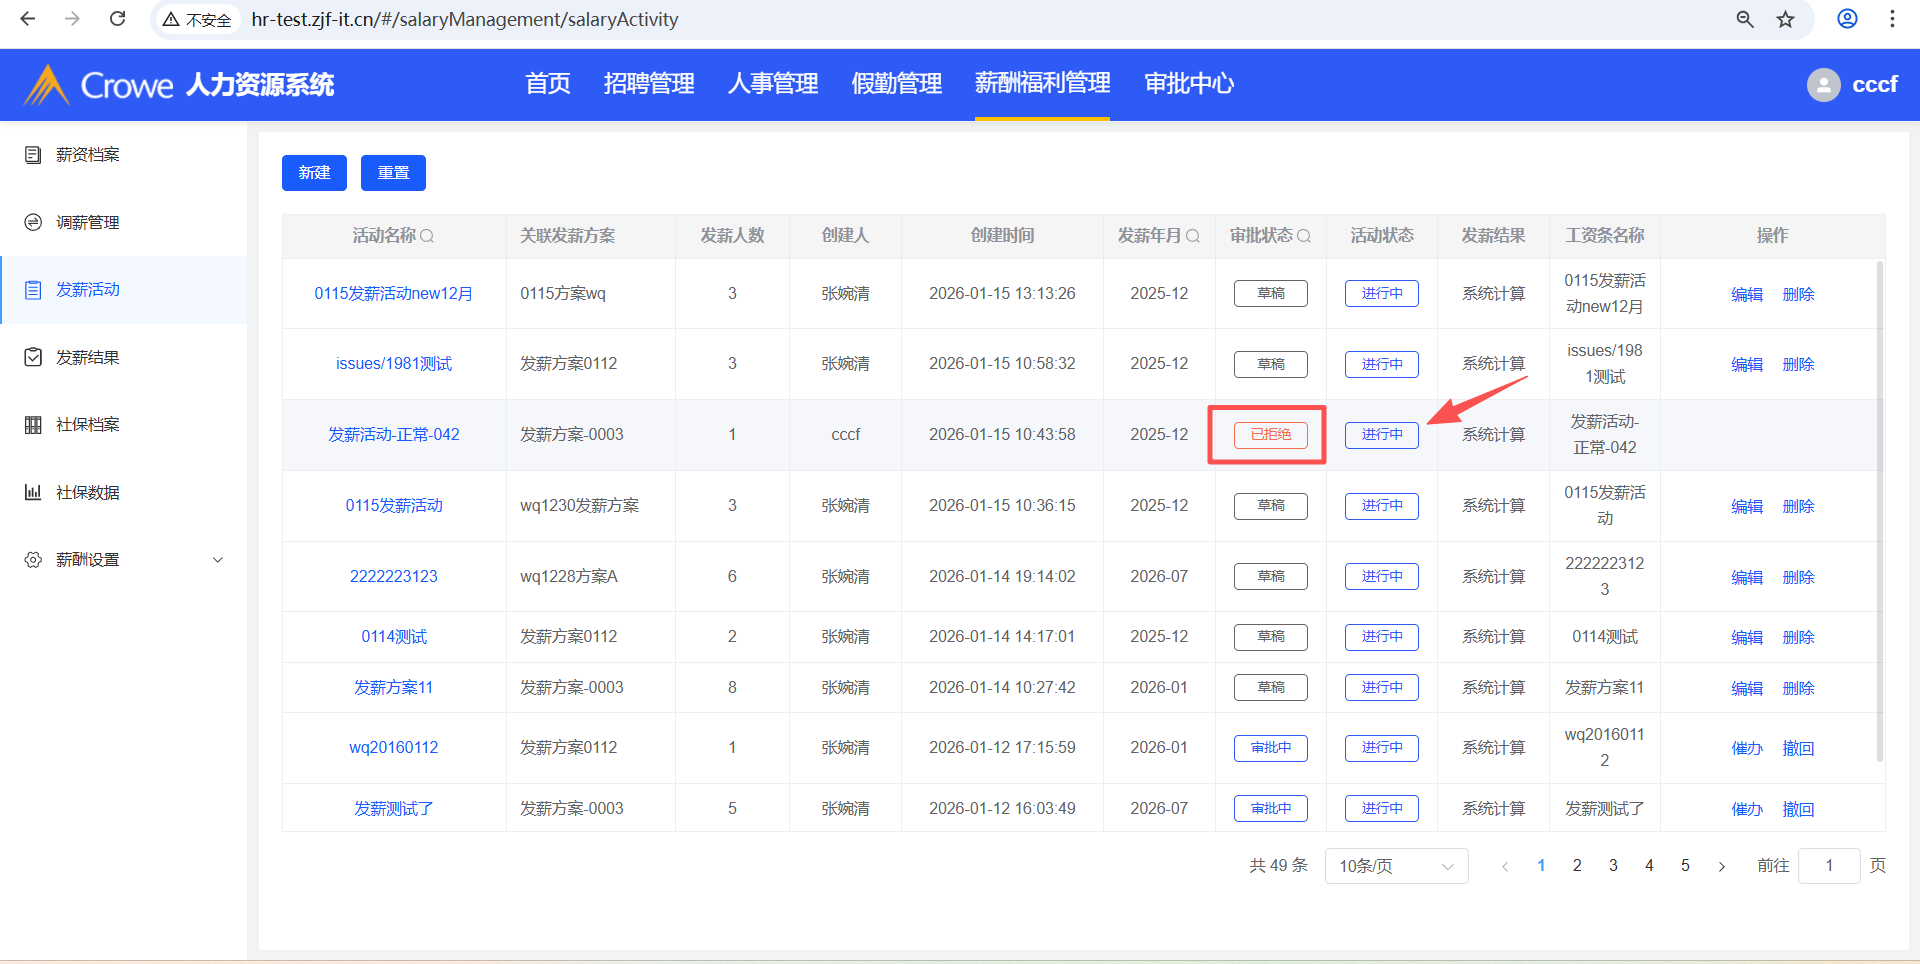Open the 0115发薪活动new12月 activity link
The image size is (1920, 964).
(x=393, y=294)
